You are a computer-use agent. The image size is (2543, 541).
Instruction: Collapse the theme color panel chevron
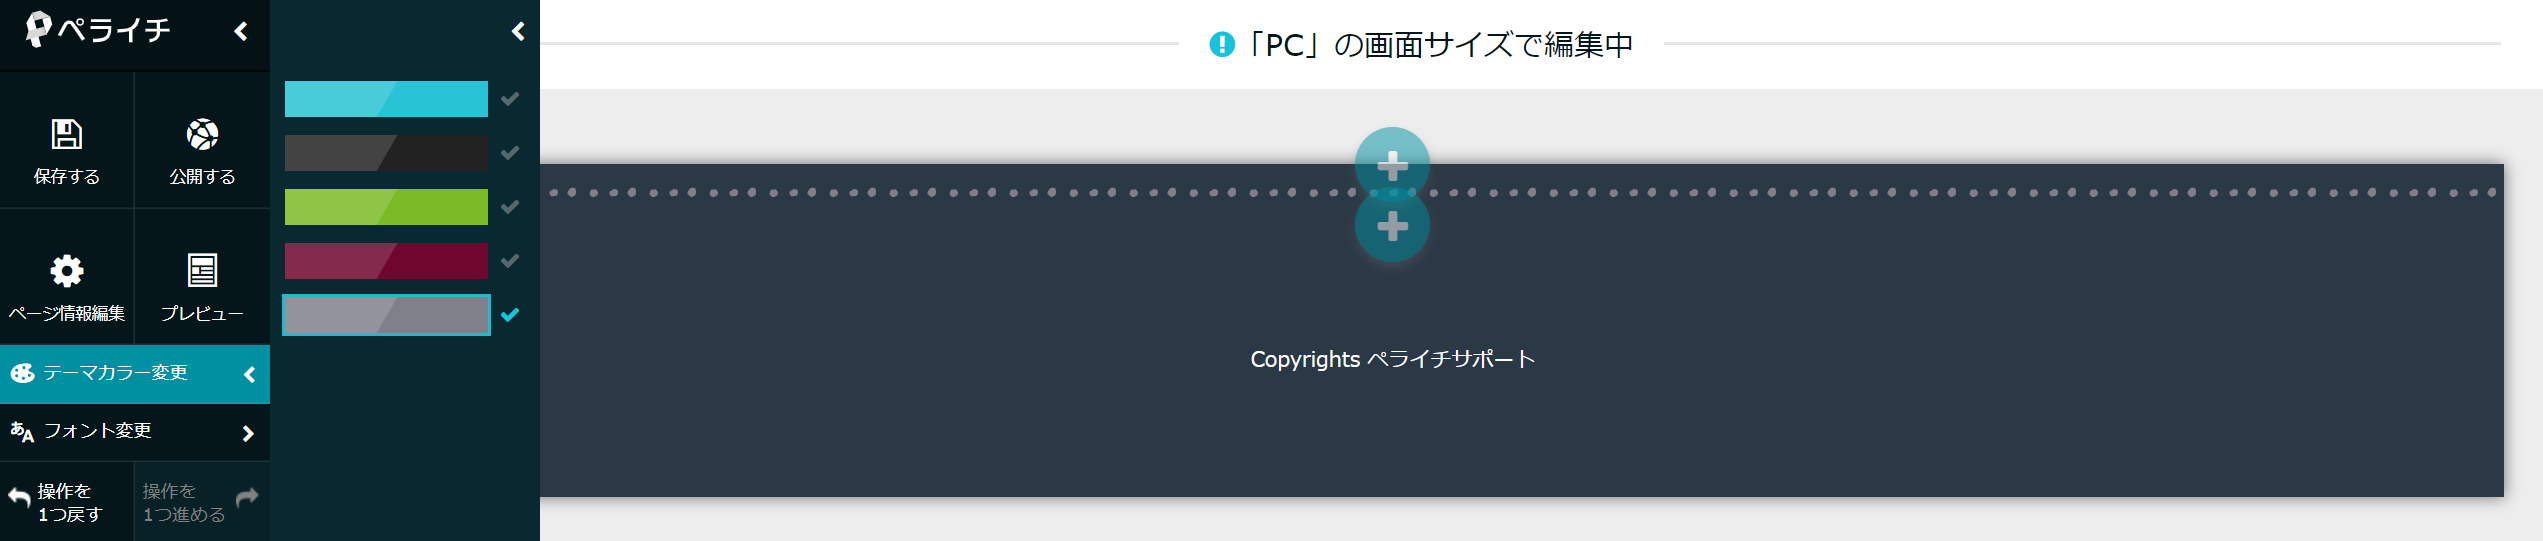pyautogui.click(x=518, y=32)
